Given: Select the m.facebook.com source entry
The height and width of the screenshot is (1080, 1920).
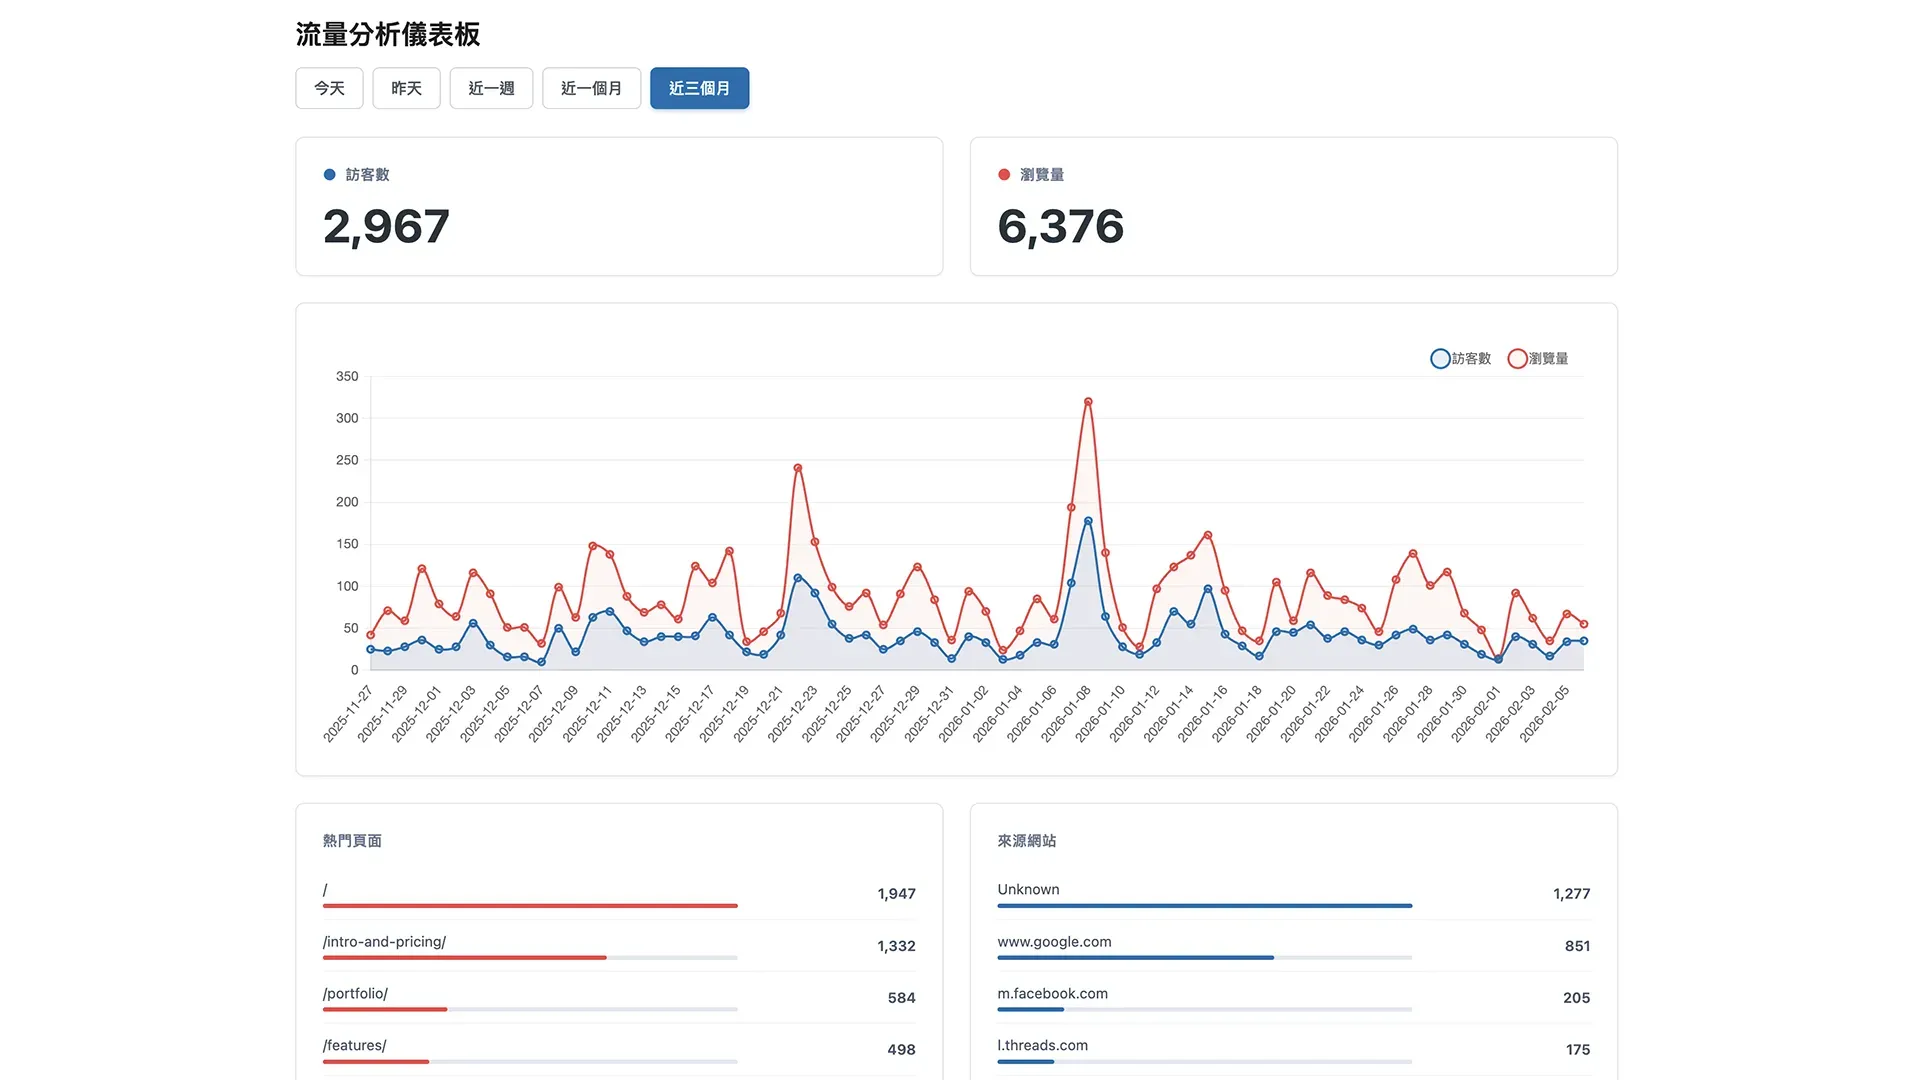Looking at the screenshot, I should [1052, 994].
